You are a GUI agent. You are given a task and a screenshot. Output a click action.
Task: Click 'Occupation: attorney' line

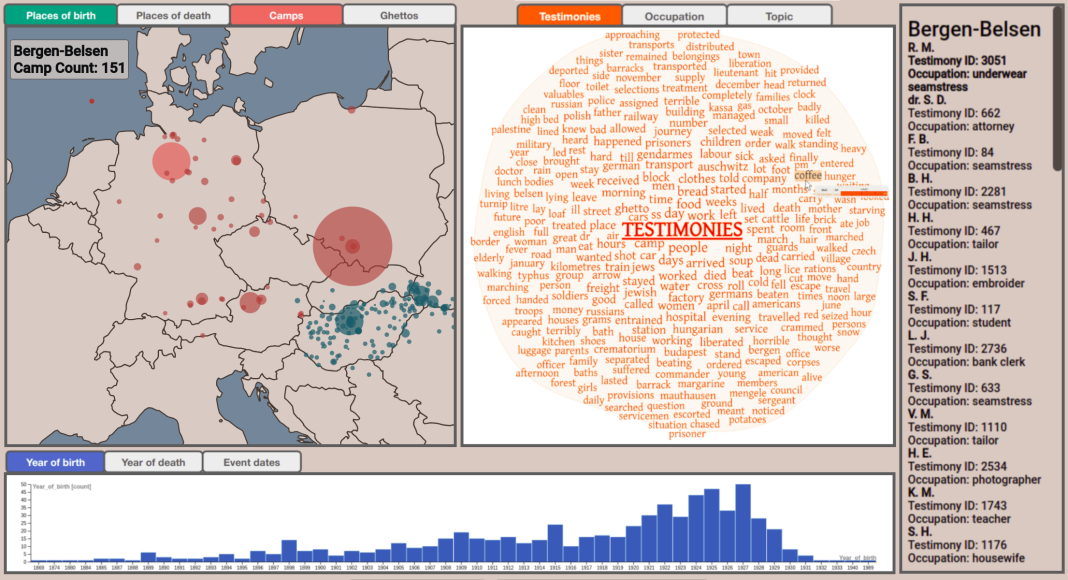pyautogui.click(x=960, y=127)
